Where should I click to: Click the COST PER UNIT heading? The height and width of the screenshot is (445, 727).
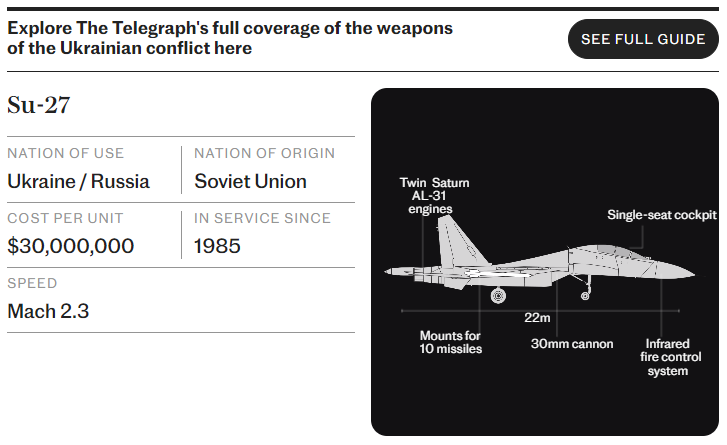tap(65, 218)
